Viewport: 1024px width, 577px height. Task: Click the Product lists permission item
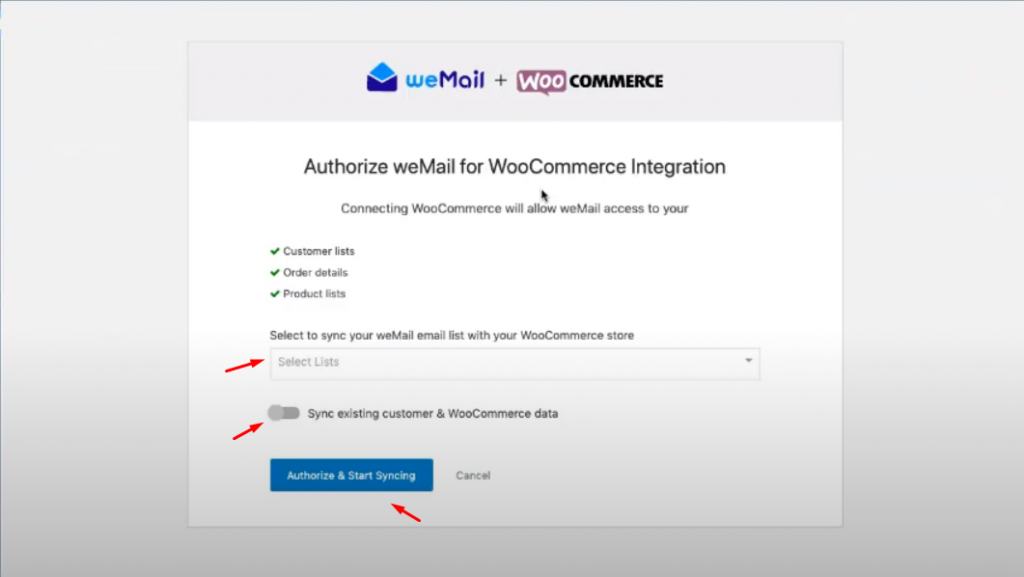click(308, 294)
